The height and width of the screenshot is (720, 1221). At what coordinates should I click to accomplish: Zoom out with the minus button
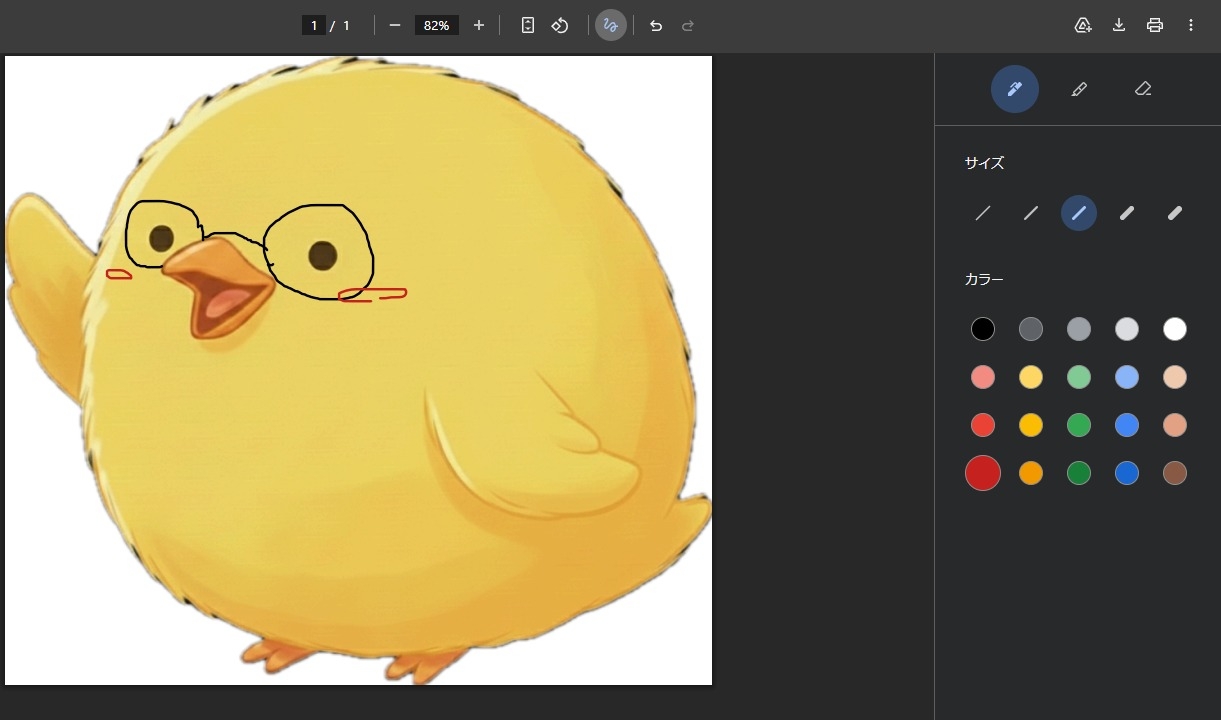tap(395, 25)
